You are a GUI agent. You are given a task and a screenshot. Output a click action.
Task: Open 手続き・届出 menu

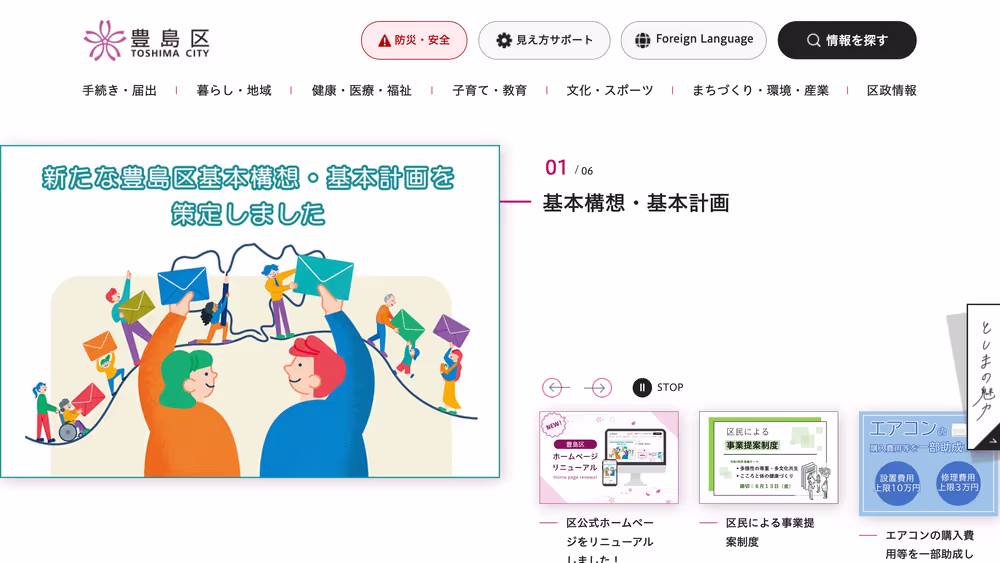[120, 91]
